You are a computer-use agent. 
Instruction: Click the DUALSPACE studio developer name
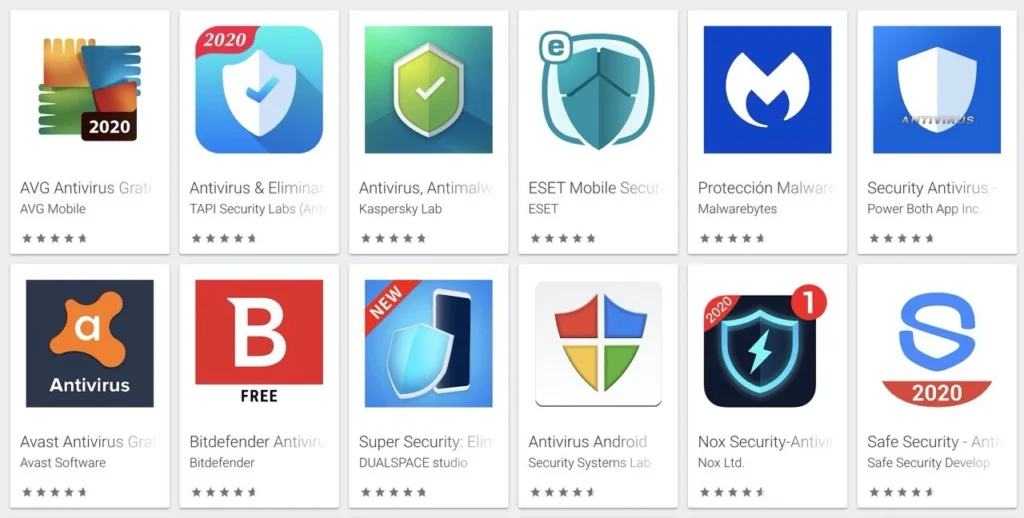click(413, 463)
